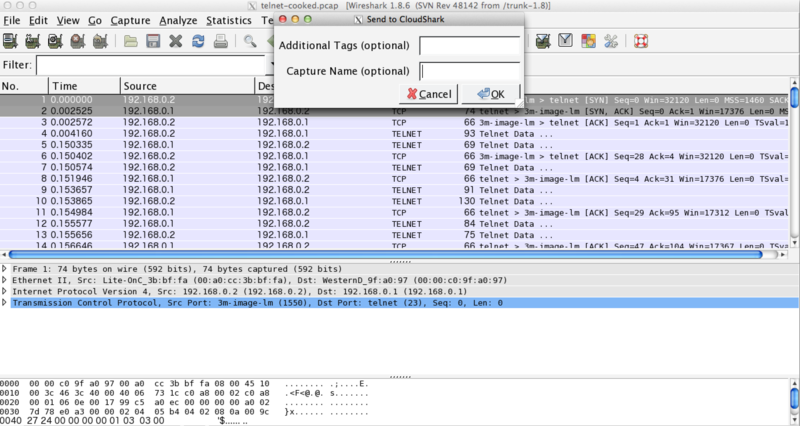
Task: Sort packets by Time column
Action: [84, 86]
